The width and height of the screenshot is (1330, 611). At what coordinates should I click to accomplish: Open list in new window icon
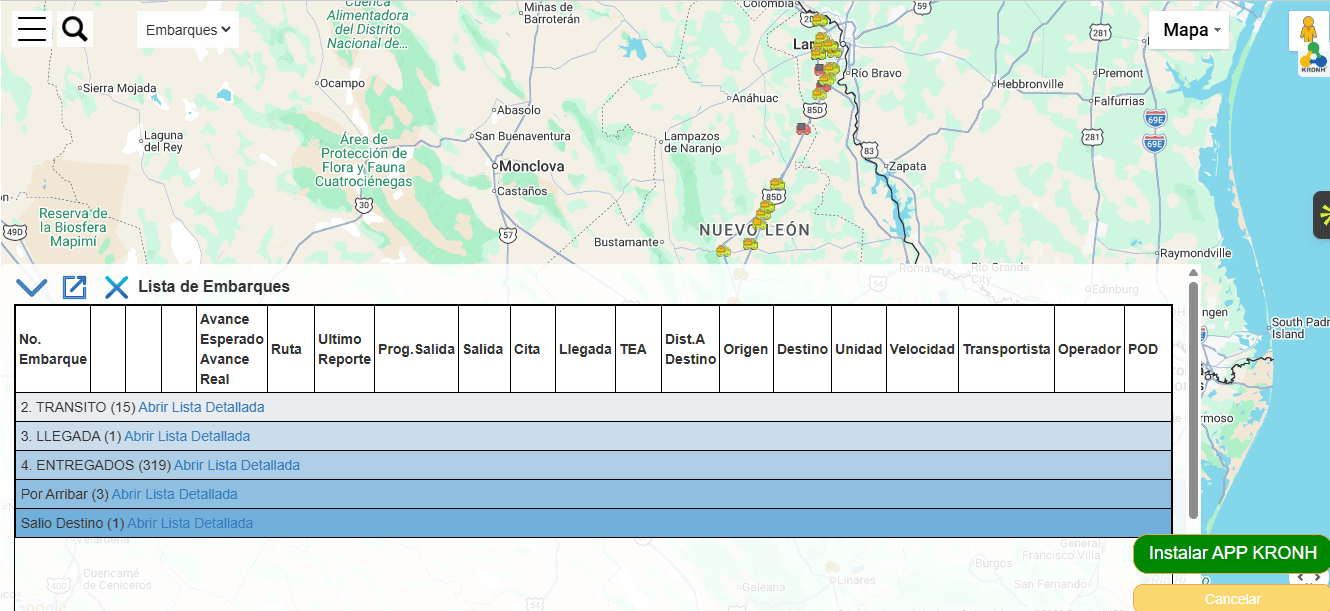tap(75, 288)
